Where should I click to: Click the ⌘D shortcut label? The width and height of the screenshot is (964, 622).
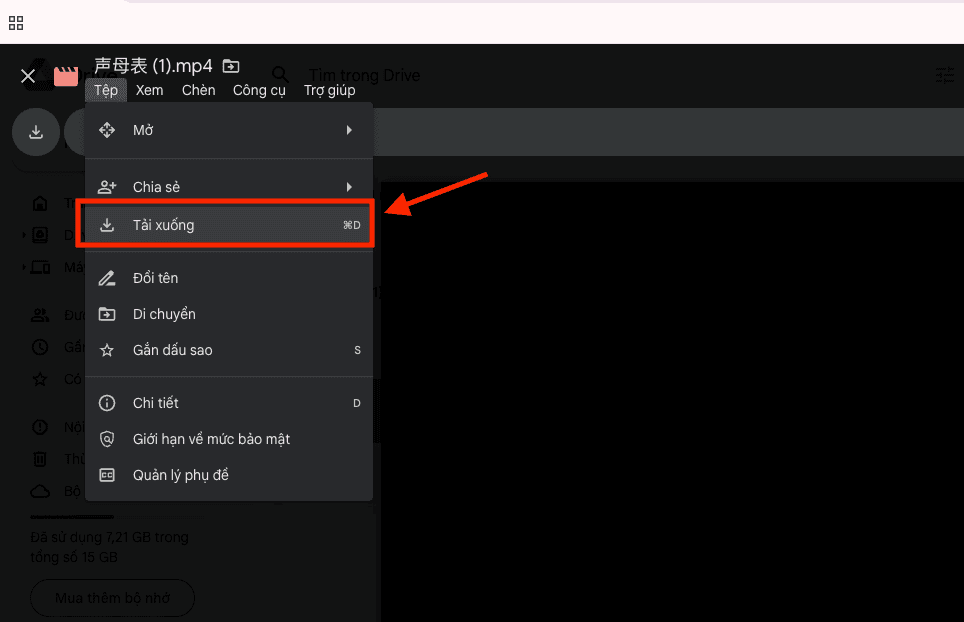tap(352, 225)
